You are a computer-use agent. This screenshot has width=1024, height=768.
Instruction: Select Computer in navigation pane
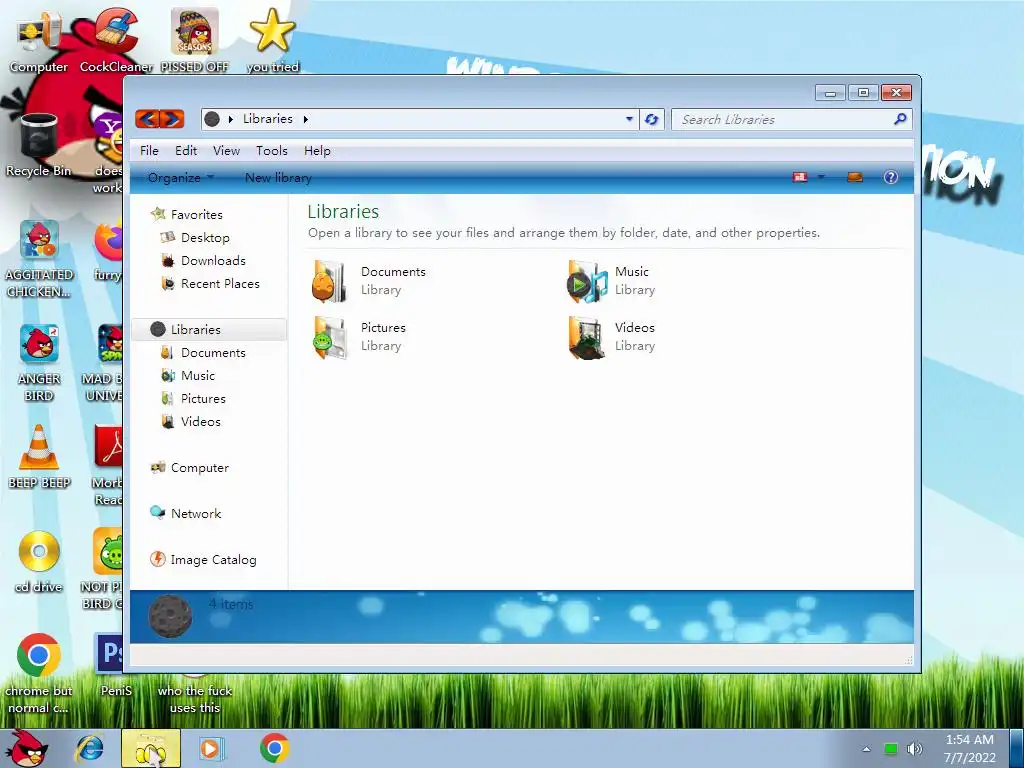(x=199, y=468)
